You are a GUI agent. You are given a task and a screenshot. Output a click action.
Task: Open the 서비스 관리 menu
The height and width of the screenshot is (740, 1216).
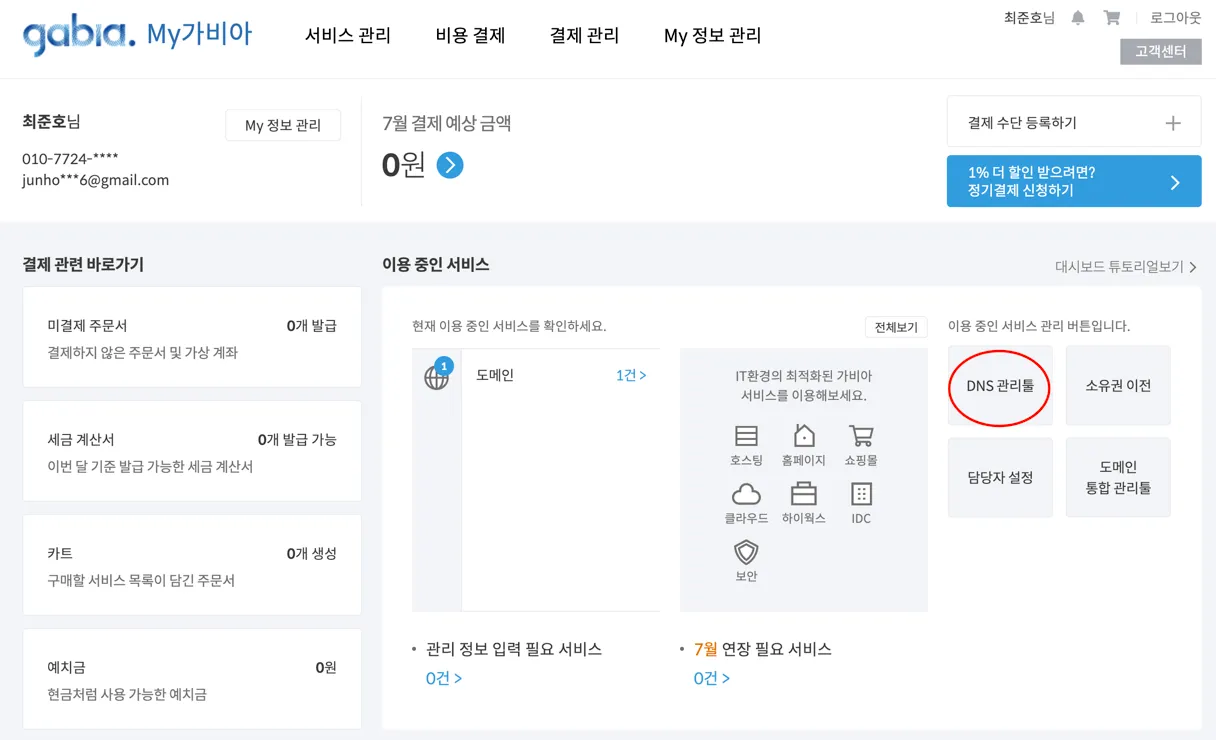[x=348, y=36]
